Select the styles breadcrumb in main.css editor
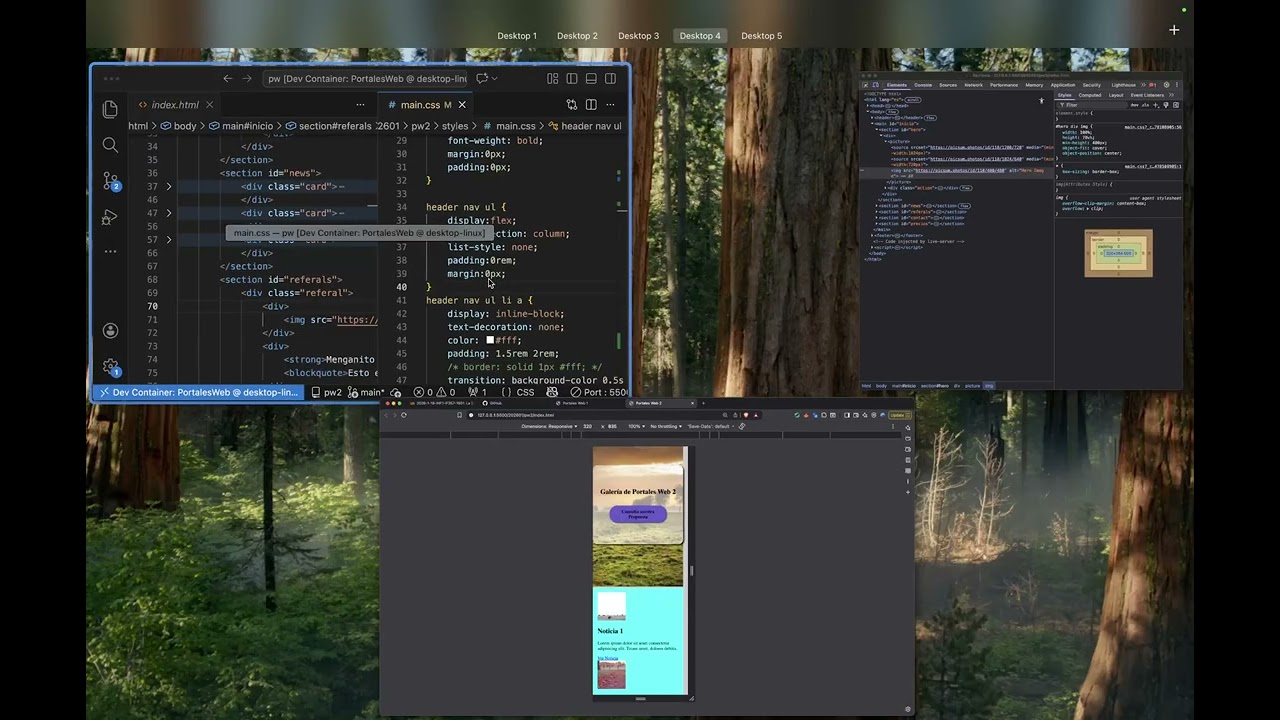Screen dimensions: 1280x720 pyautogui.click(x=455, y=126)
